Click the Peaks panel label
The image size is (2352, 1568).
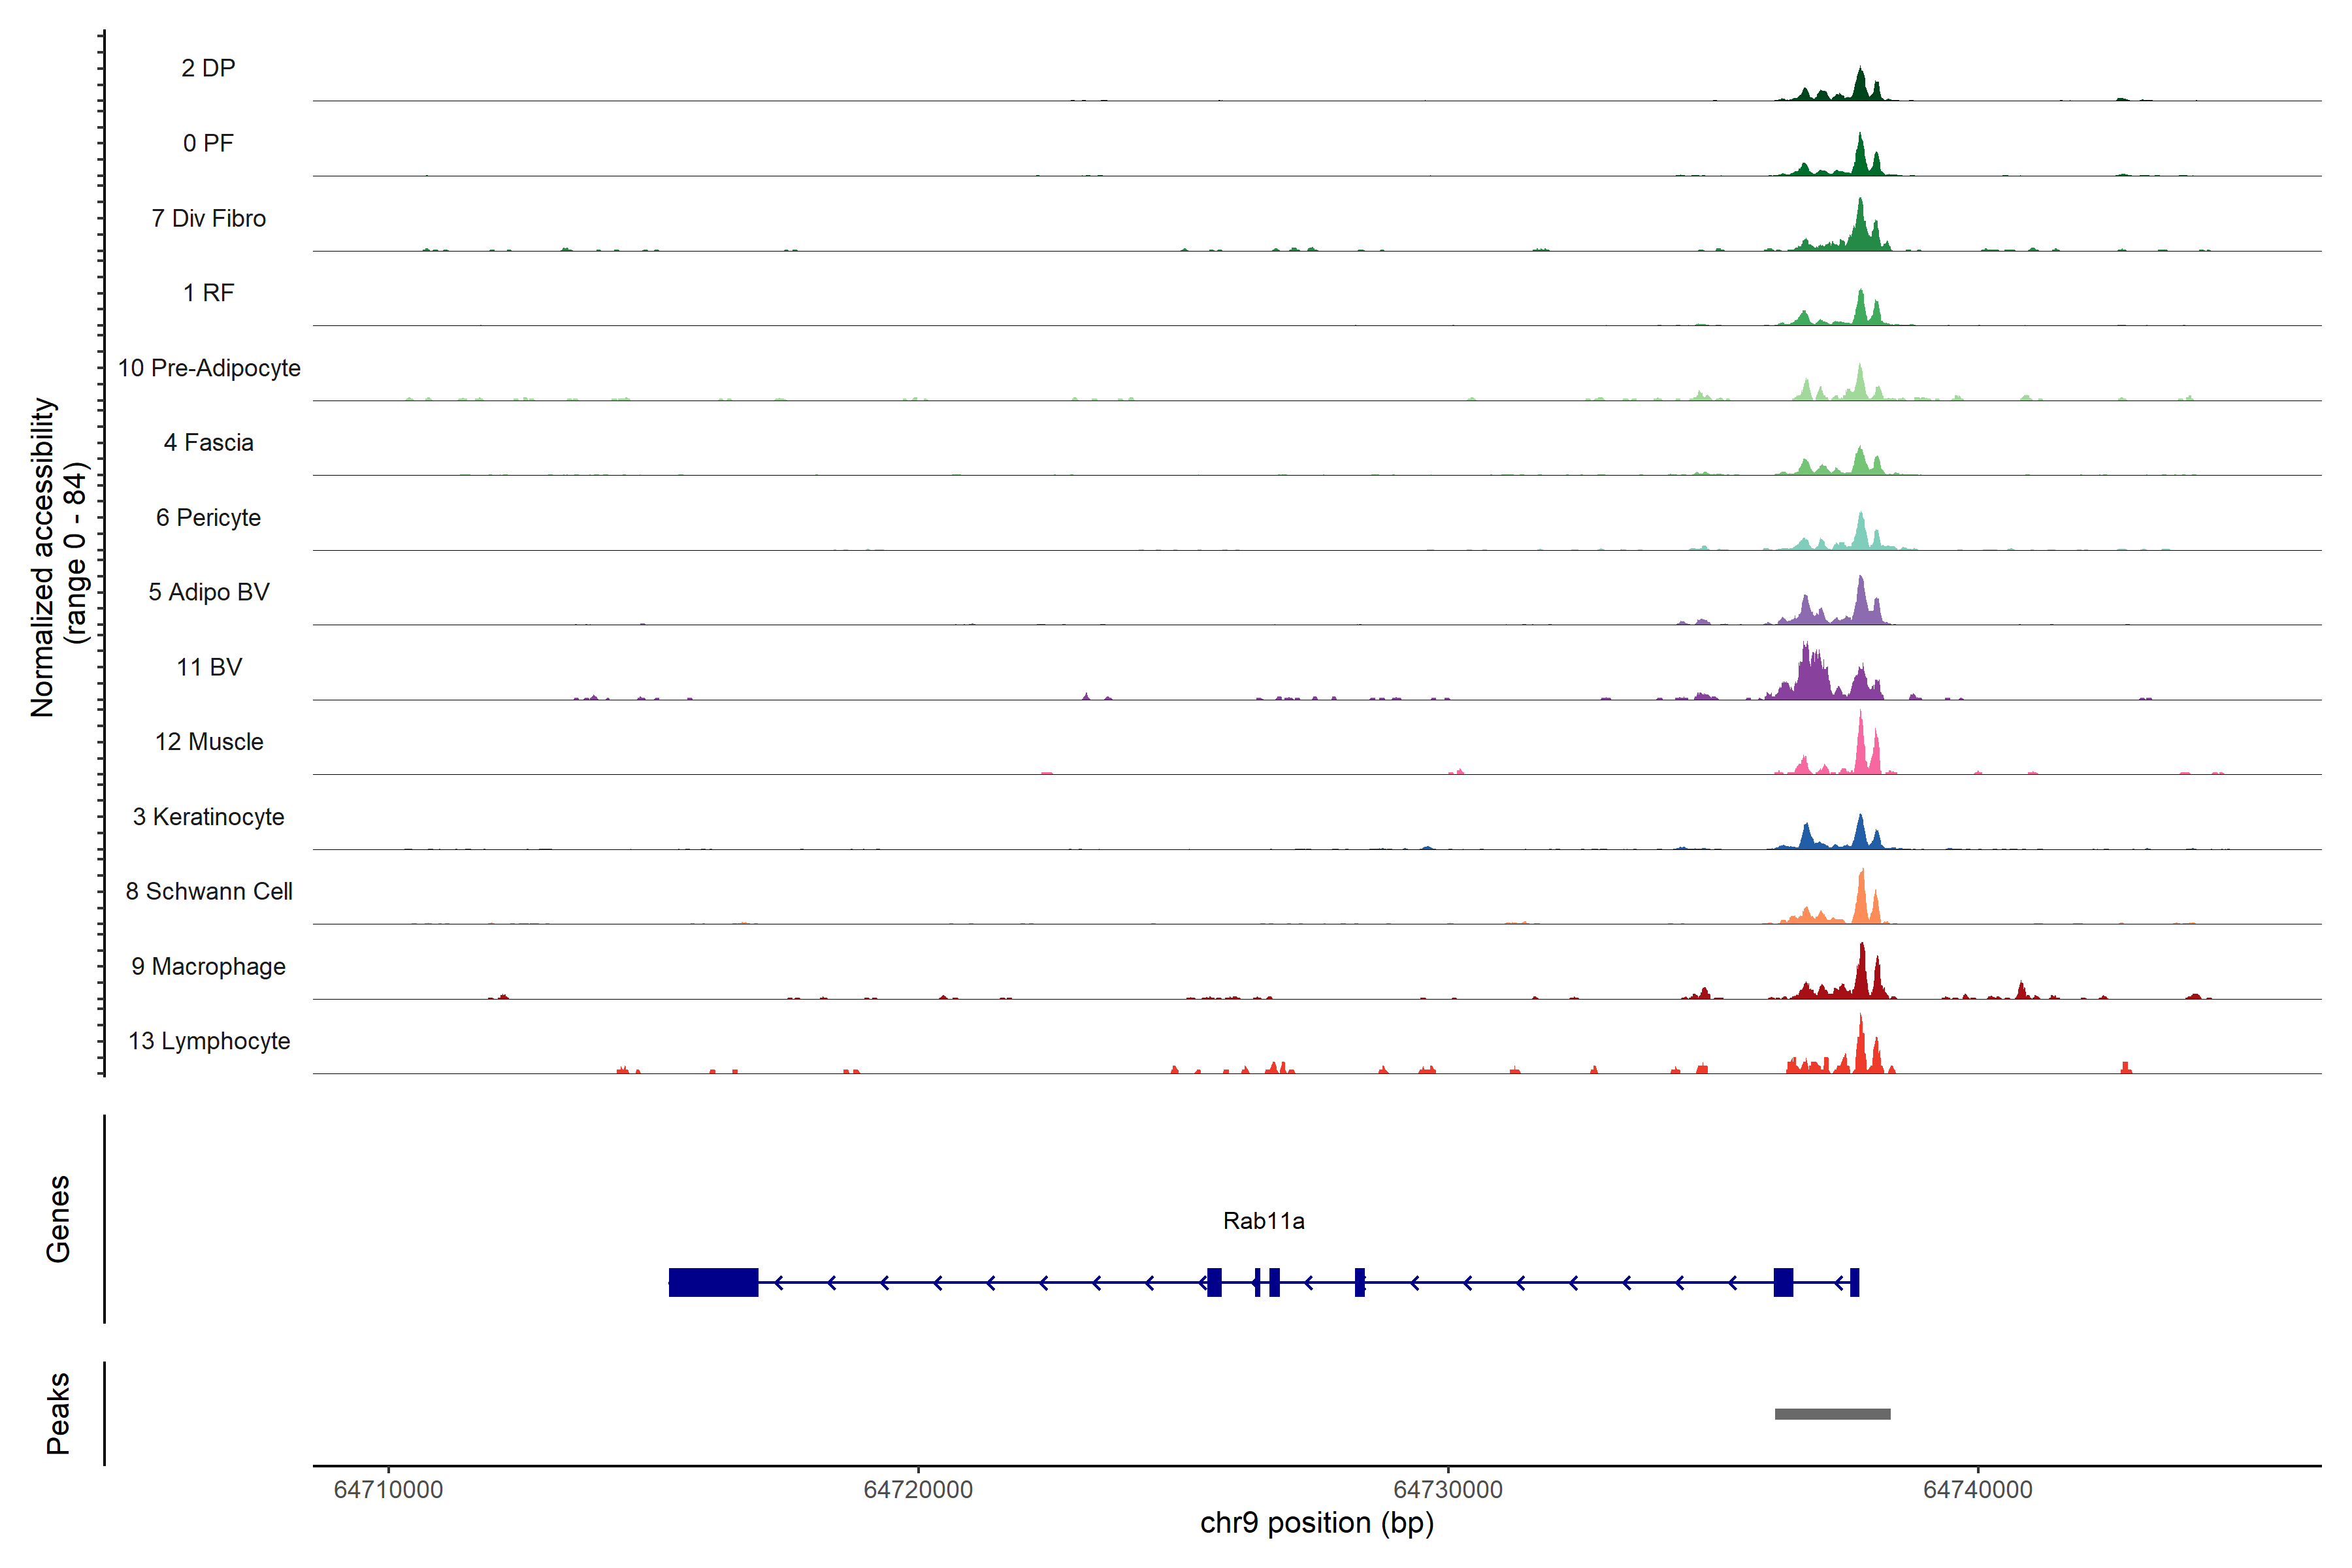58,1413
